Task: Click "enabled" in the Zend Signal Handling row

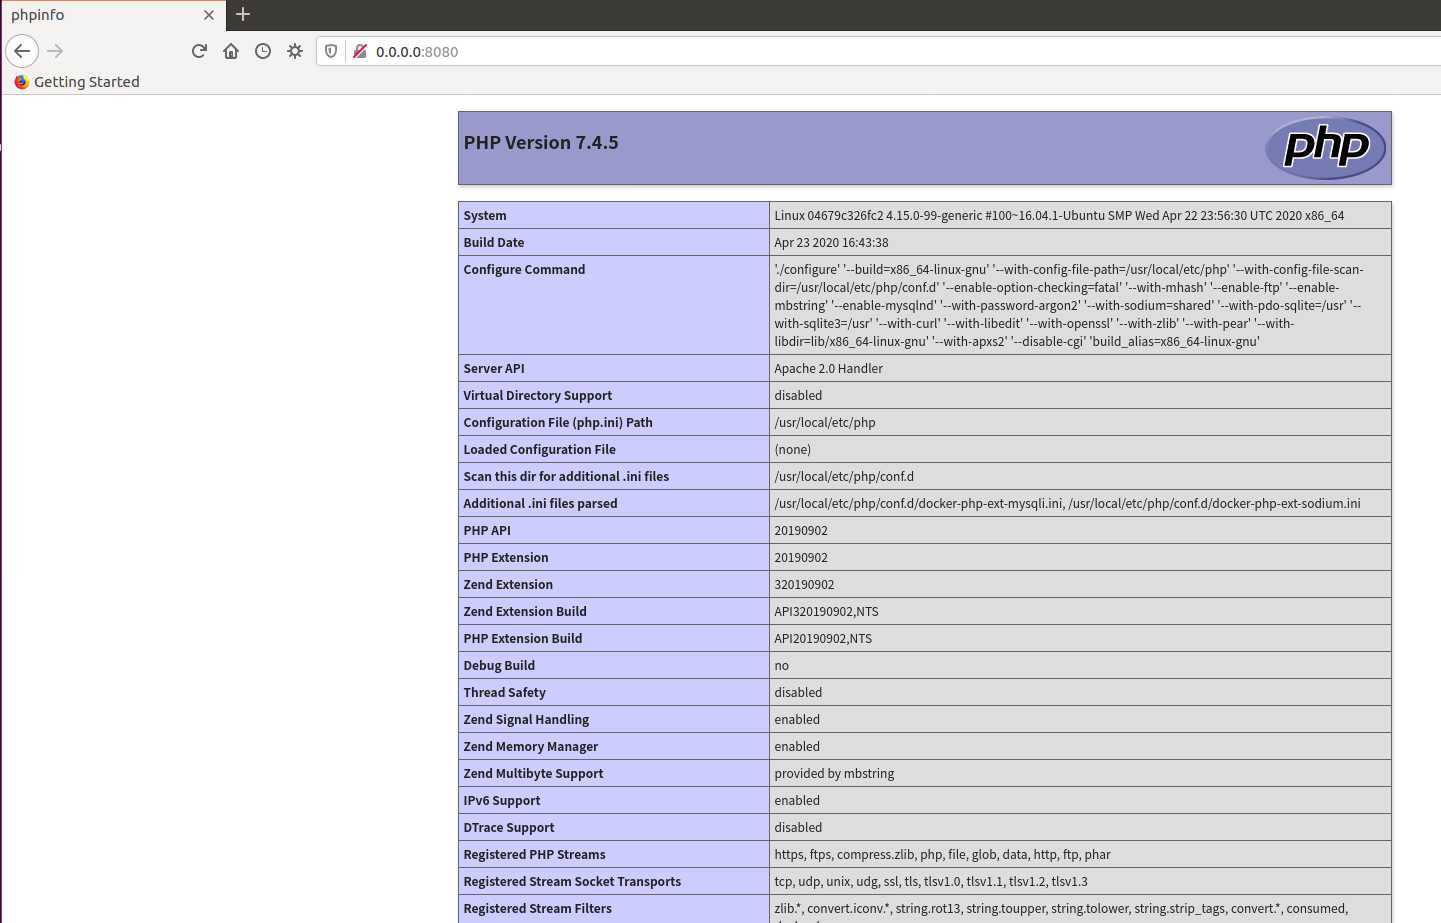Action: pos(797,720)
